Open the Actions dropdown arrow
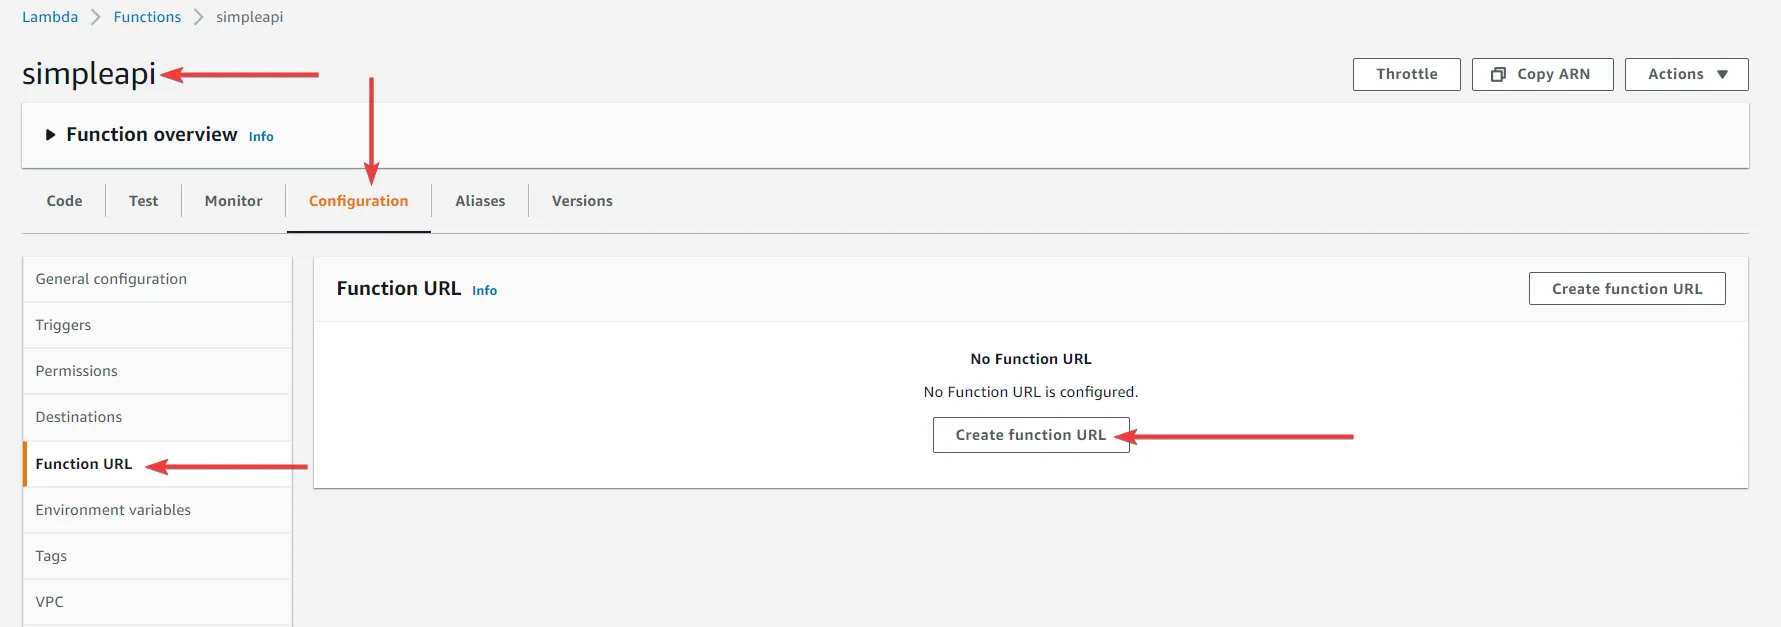1781x627 pixels. click(1723, 74)
